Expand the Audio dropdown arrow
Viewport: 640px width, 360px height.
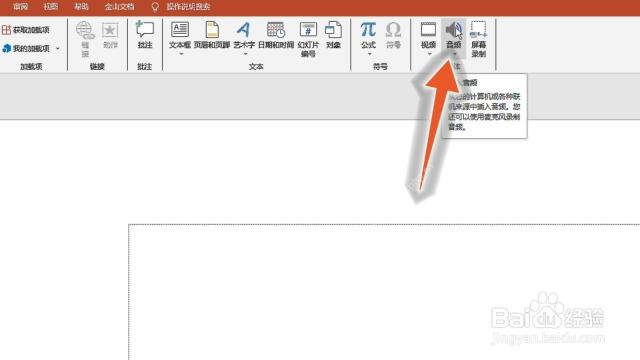[x=454, y=54]
